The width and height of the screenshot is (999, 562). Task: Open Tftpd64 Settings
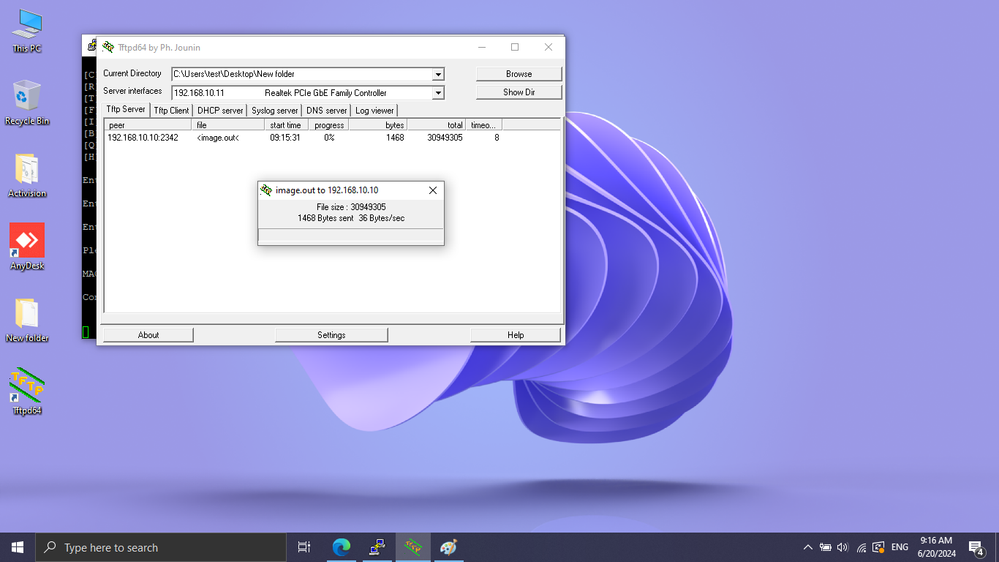pyautogui.click(x=331, y=335)
